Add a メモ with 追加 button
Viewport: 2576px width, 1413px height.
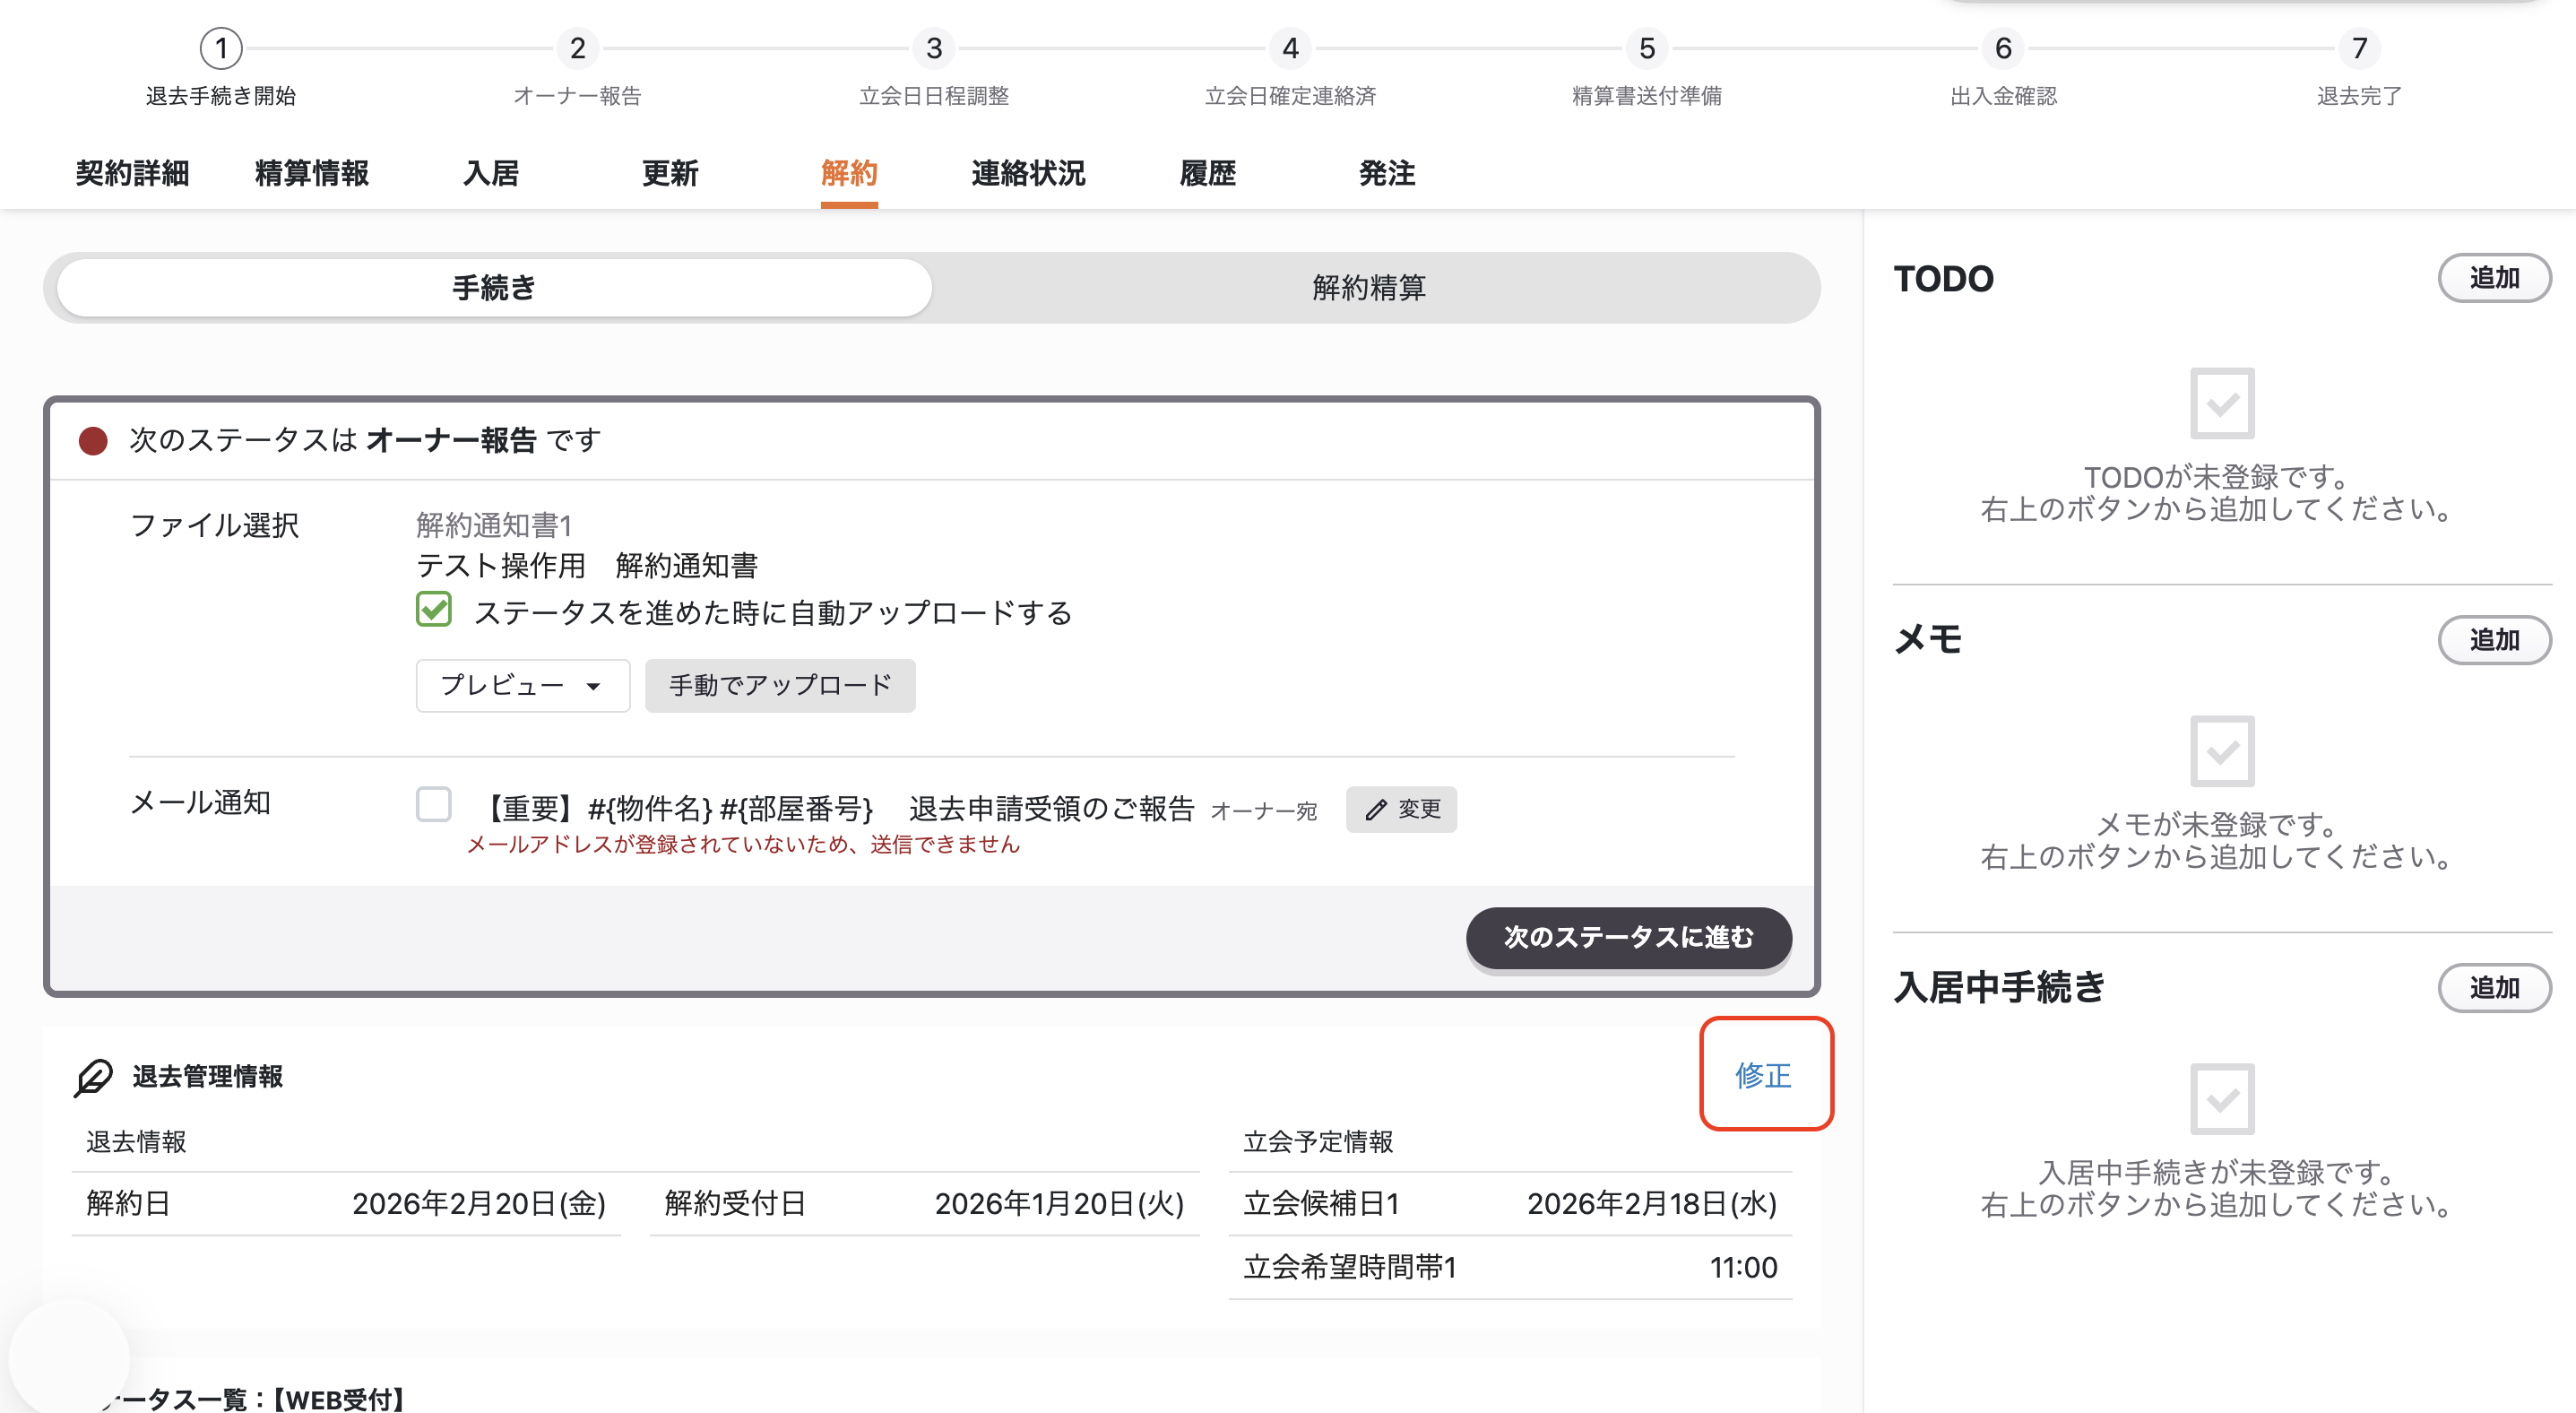(2494, 640)
